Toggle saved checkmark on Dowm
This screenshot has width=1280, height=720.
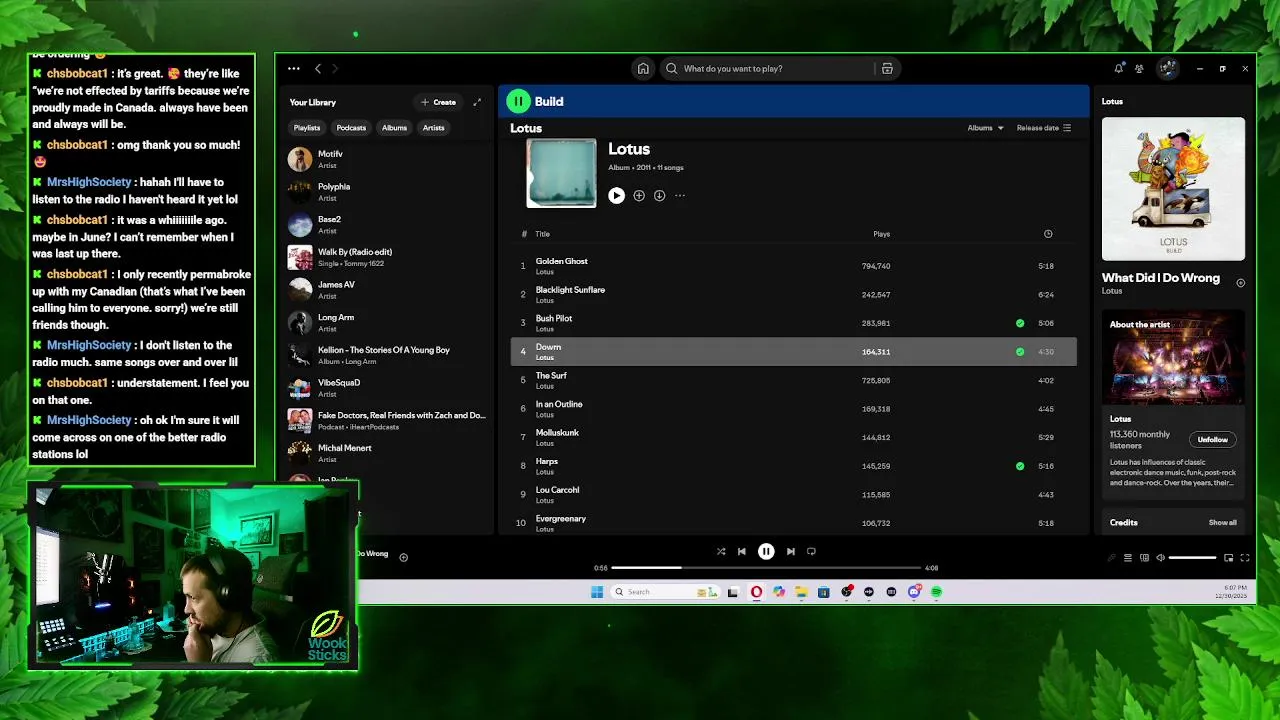coord(1020,352)
